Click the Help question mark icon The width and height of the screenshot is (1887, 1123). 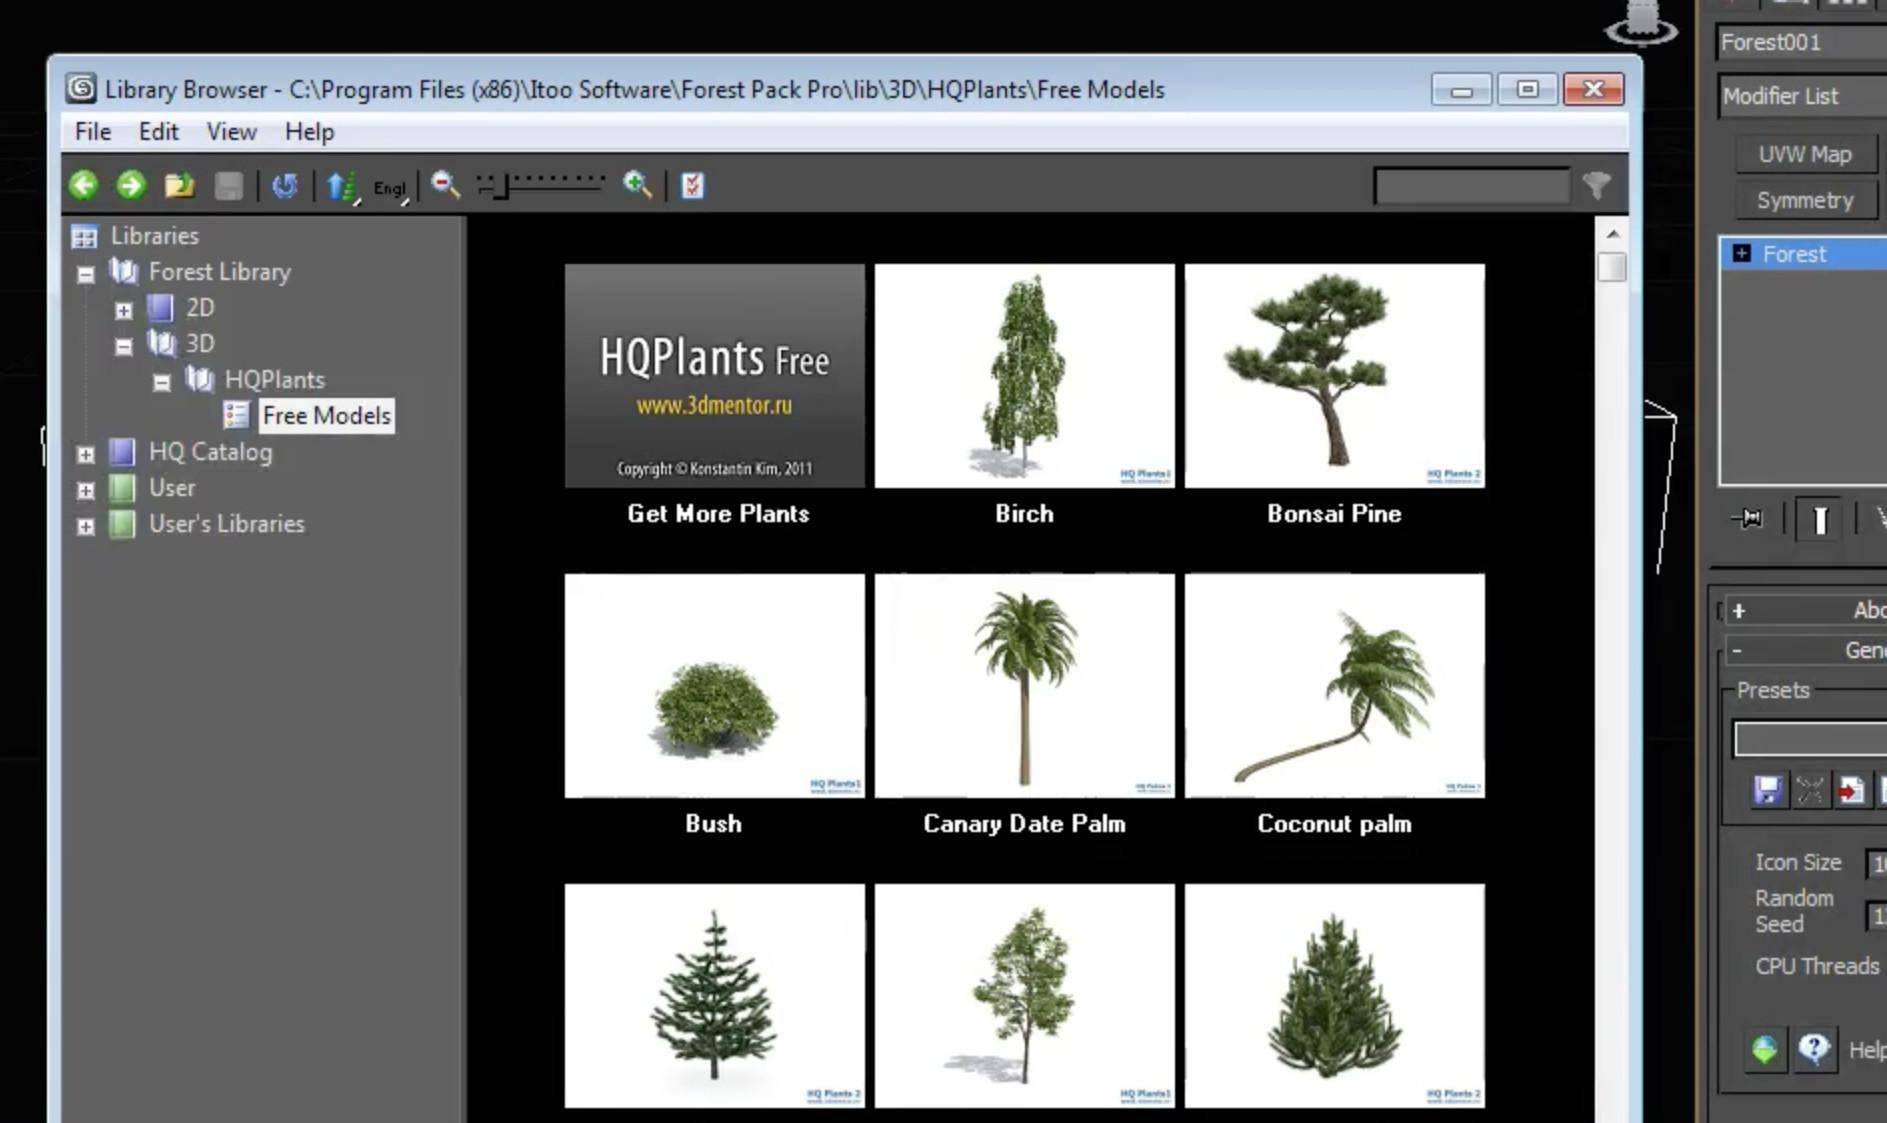[x=1814, y=1049]
